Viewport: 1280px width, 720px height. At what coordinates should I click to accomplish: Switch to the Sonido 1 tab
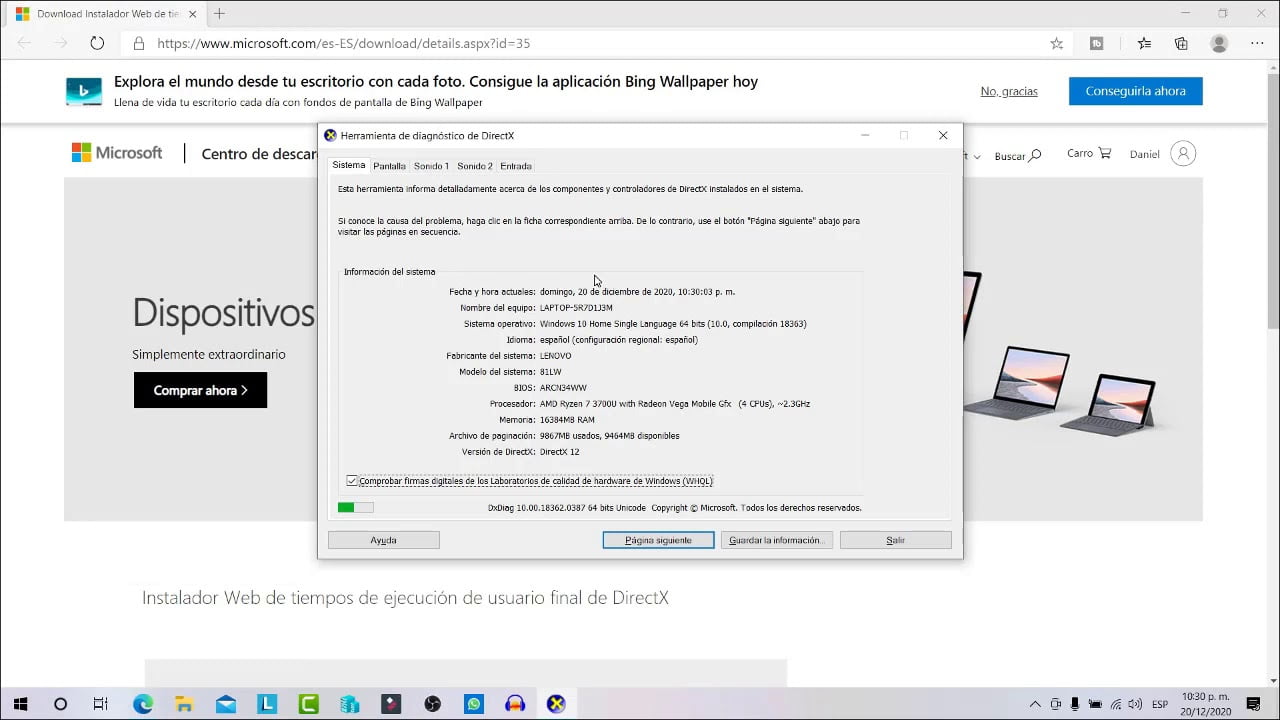click(x=431, y=166)
